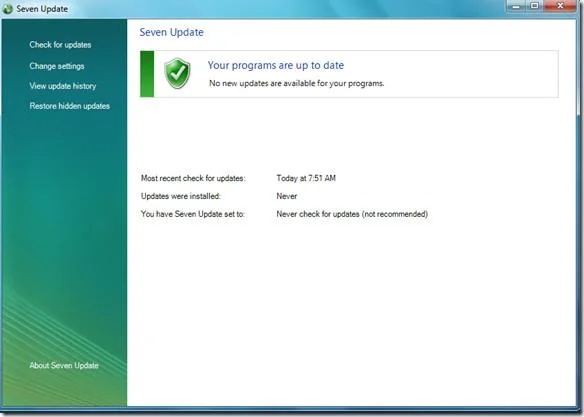The height and width of the screenshot is (417, 584).
Task: Click 'Never check for updates (not recommended)' text
Action: pyautogui.click(x=352, y=214)
